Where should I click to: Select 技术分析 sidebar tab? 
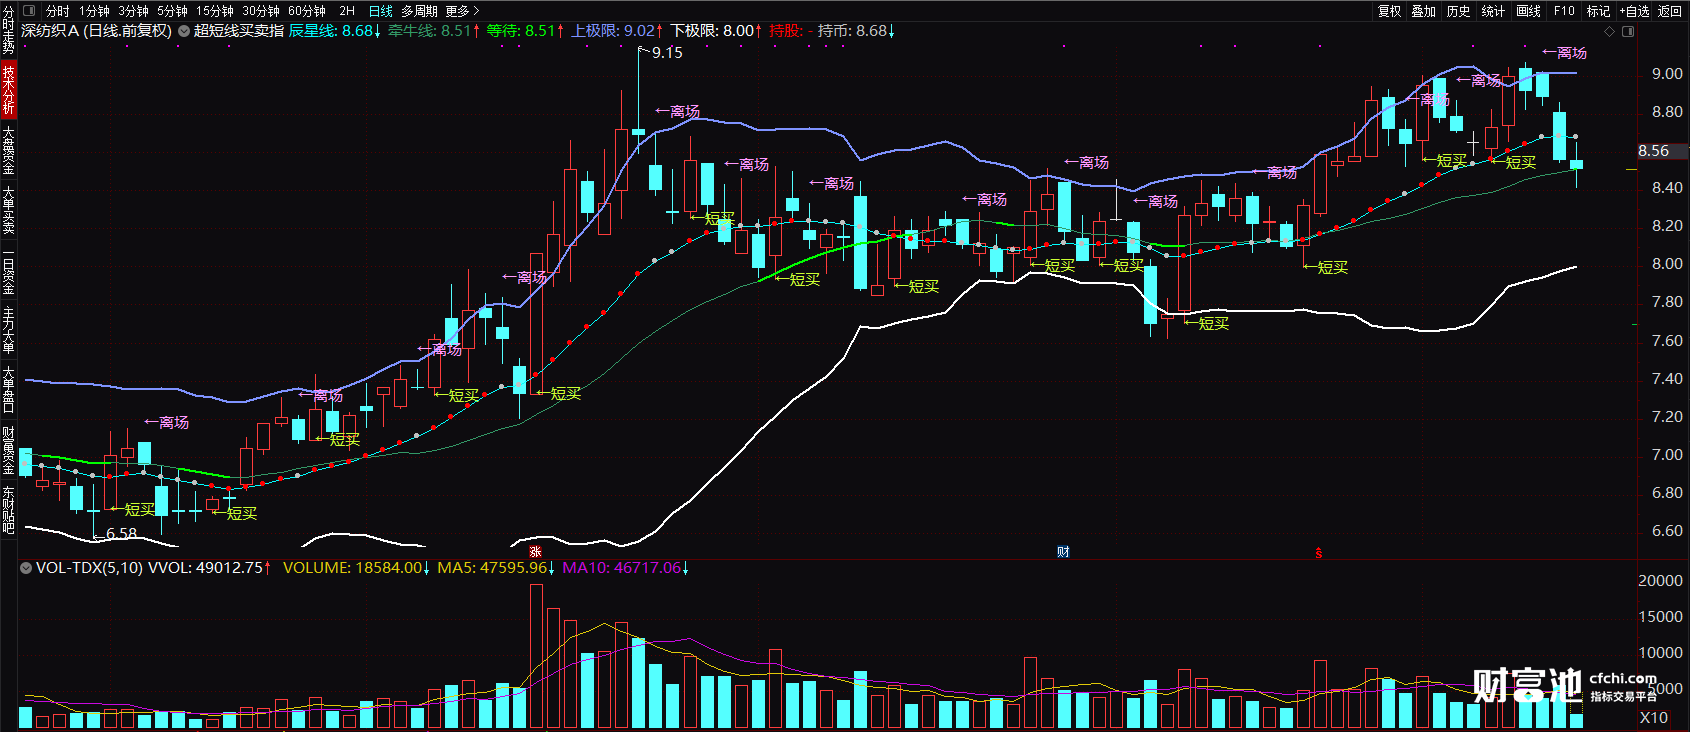[8, 89]
